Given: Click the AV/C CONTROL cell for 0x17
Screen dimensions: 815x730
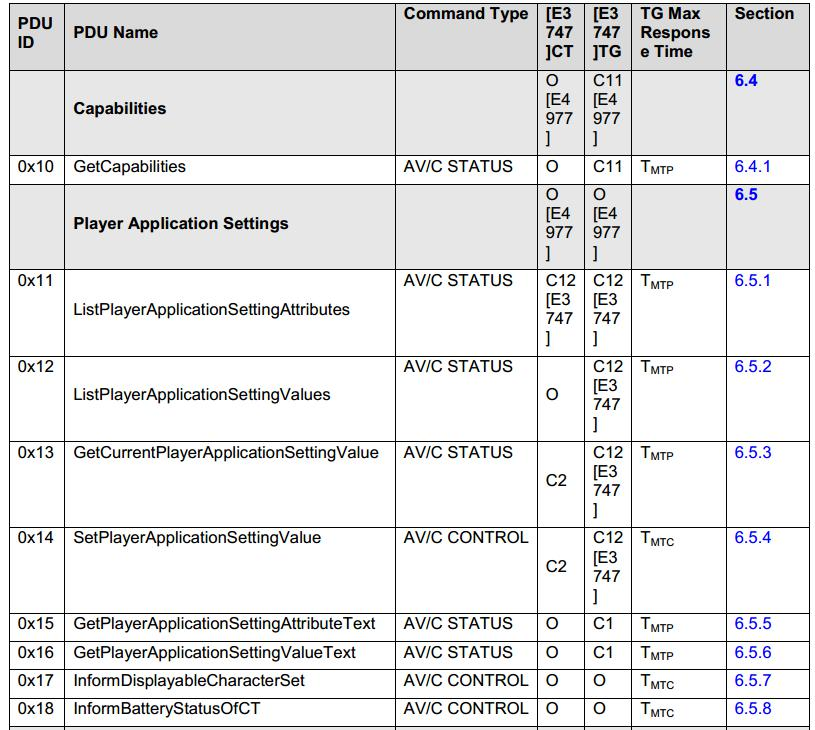Looking at the screenshot, I should point(466,683).
